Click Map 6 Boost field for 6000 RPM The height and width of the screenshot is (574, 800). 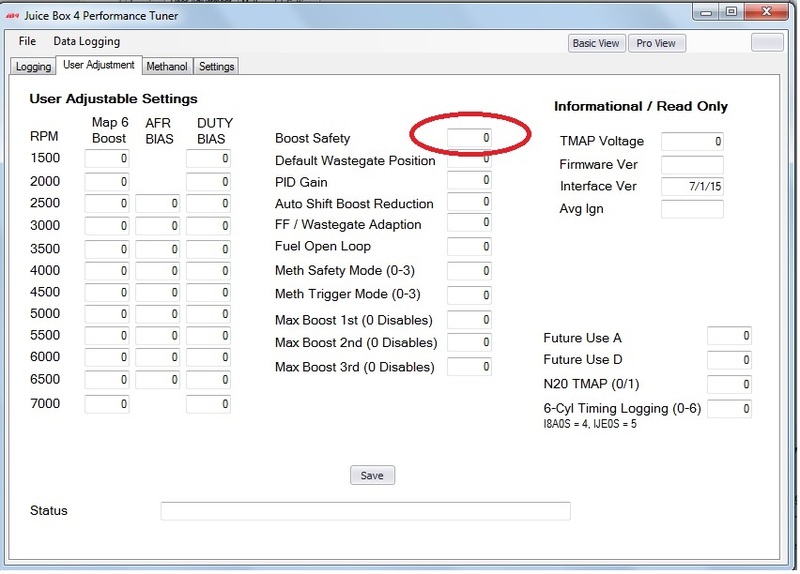pos(107,357)
